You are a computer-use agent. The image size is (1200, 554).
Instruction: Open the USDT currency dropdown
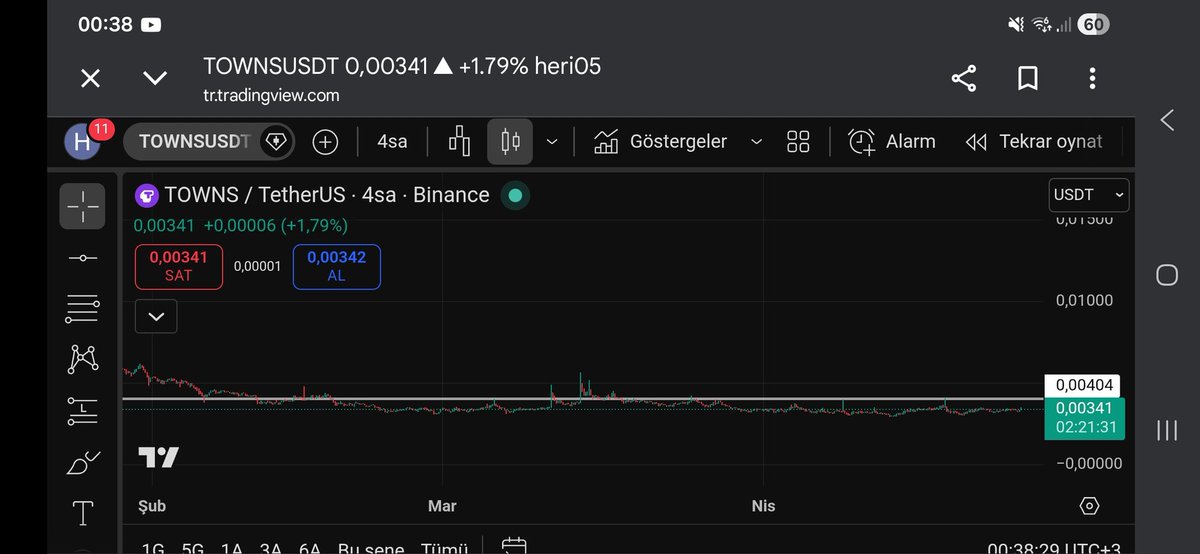point(1089,194)
